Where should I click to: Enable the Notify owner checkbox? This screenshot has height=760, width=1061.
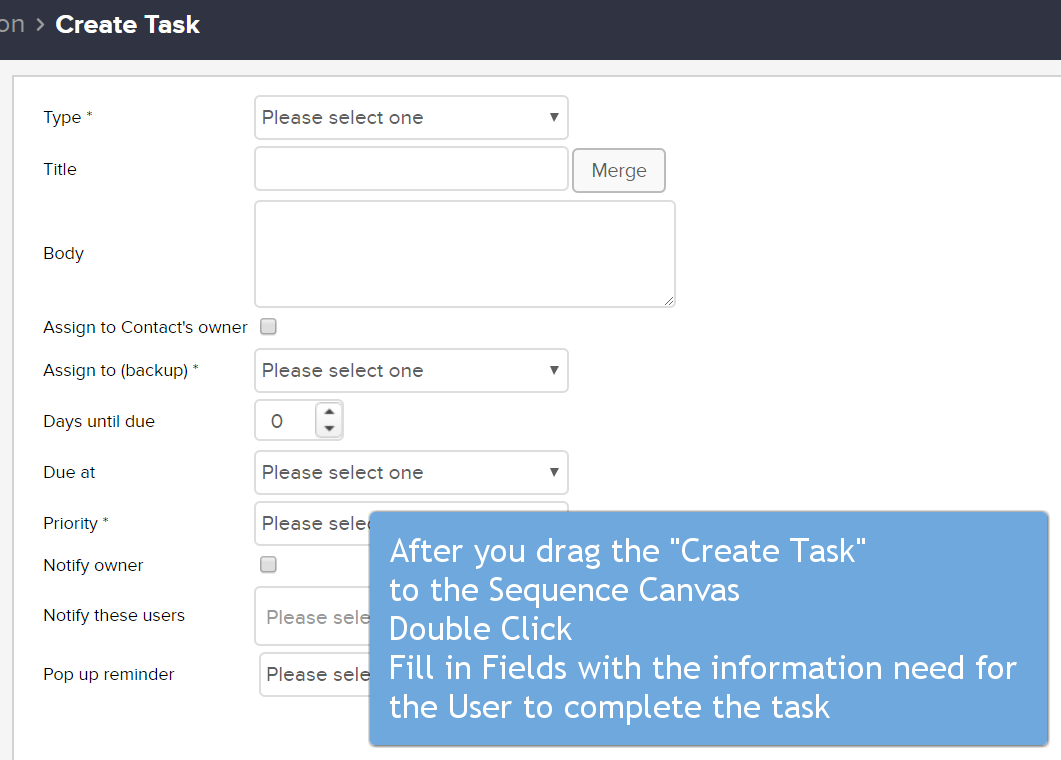[268, 565]
